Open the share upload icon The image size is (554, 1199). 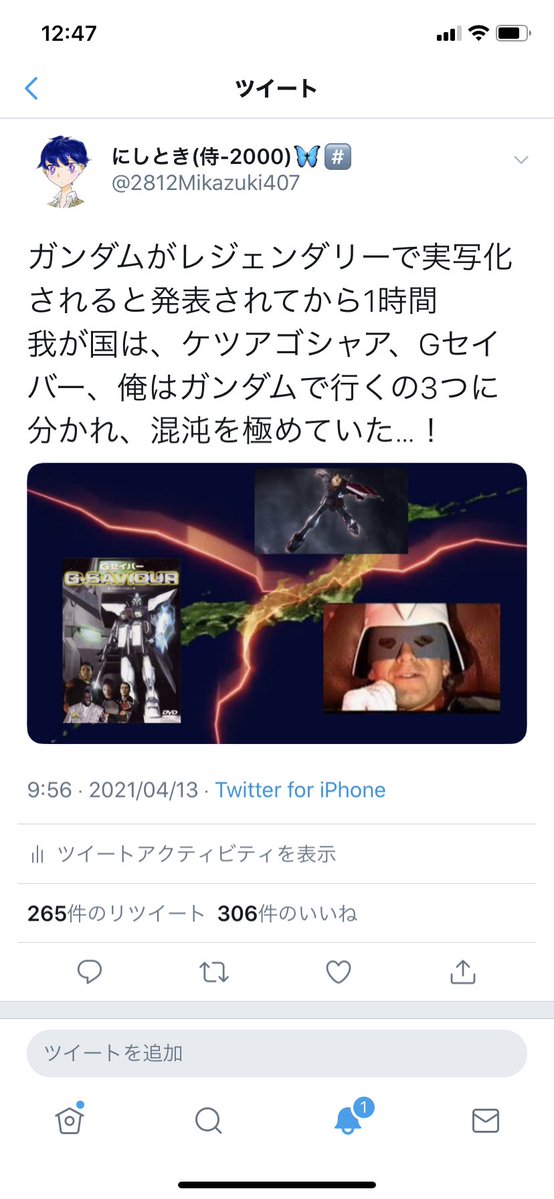pos(462,971)
